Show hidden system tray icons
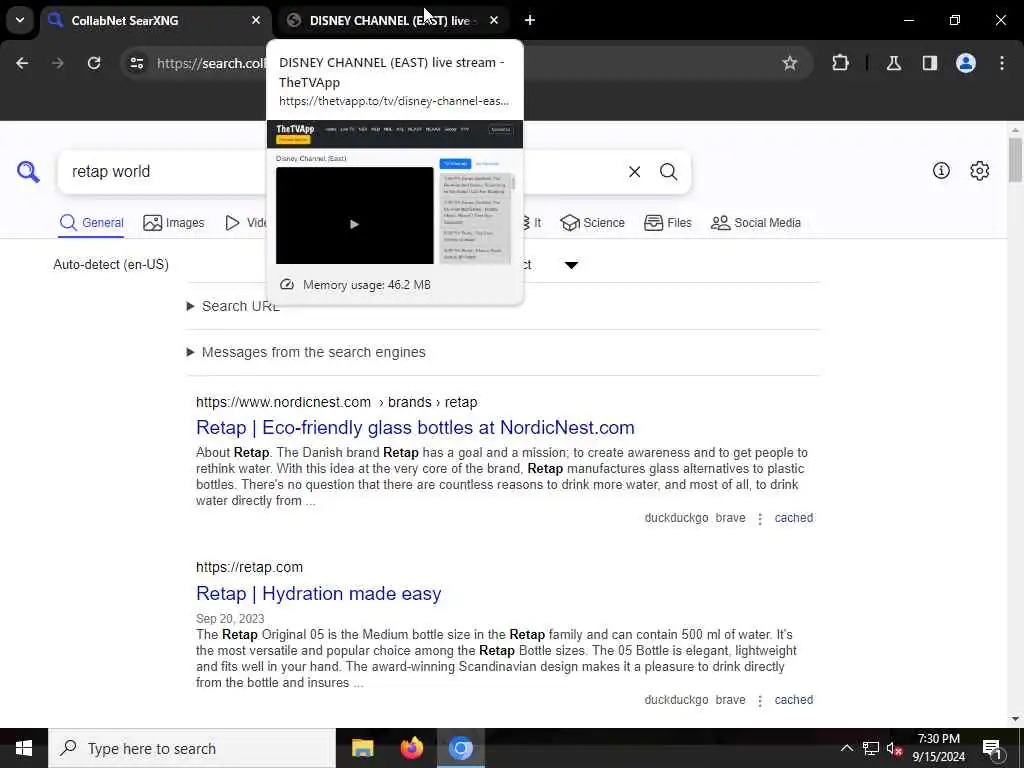 (846, 748)
